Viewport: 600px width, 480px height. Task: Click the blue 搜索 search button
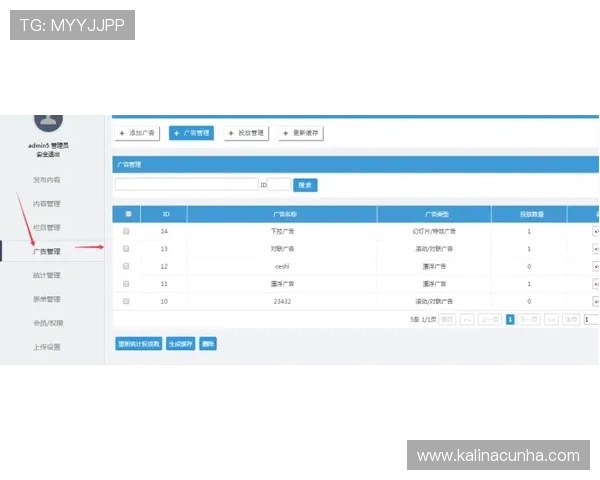click(305, 185)
